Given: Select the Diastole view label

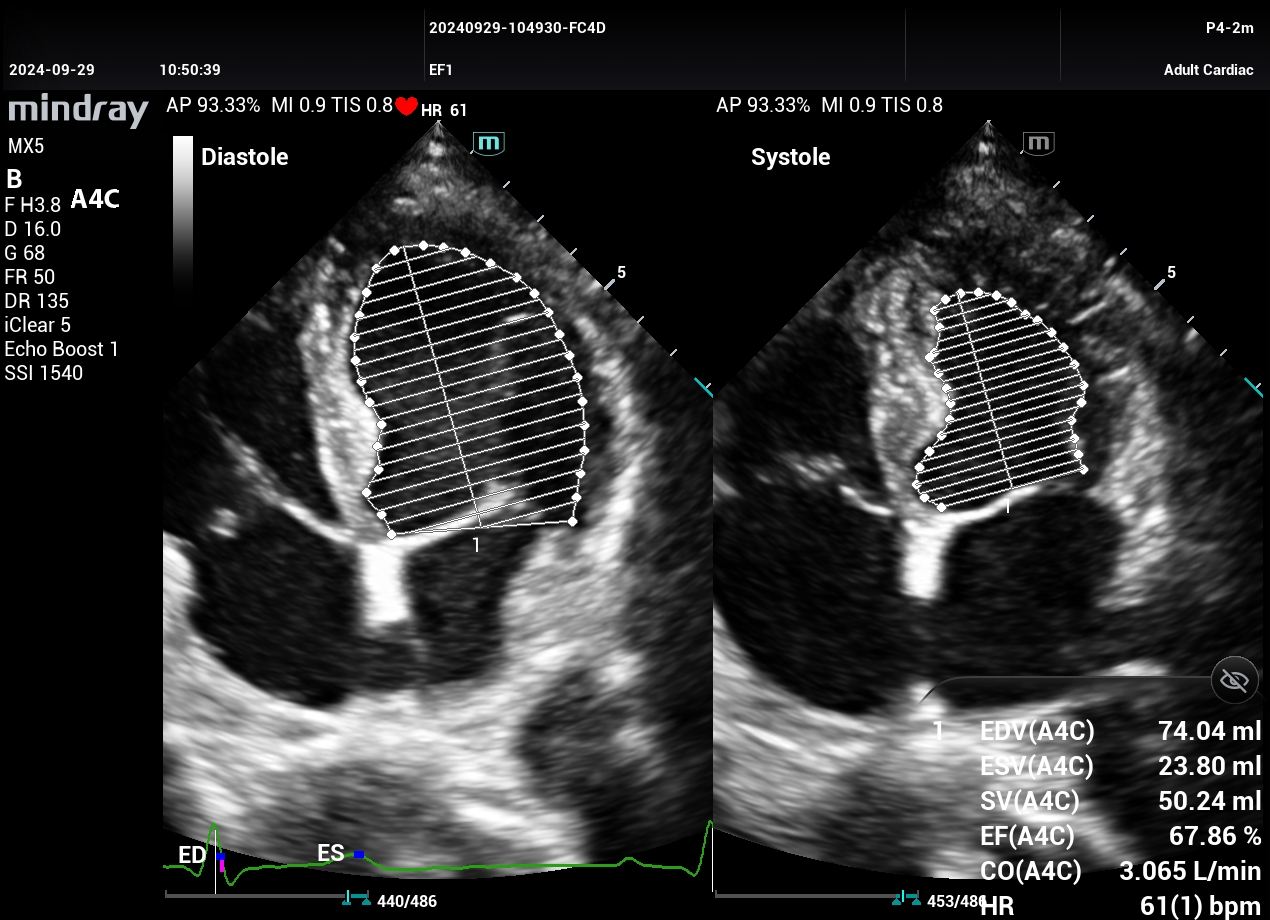Looking at the screenshot, I should [244, 157].
